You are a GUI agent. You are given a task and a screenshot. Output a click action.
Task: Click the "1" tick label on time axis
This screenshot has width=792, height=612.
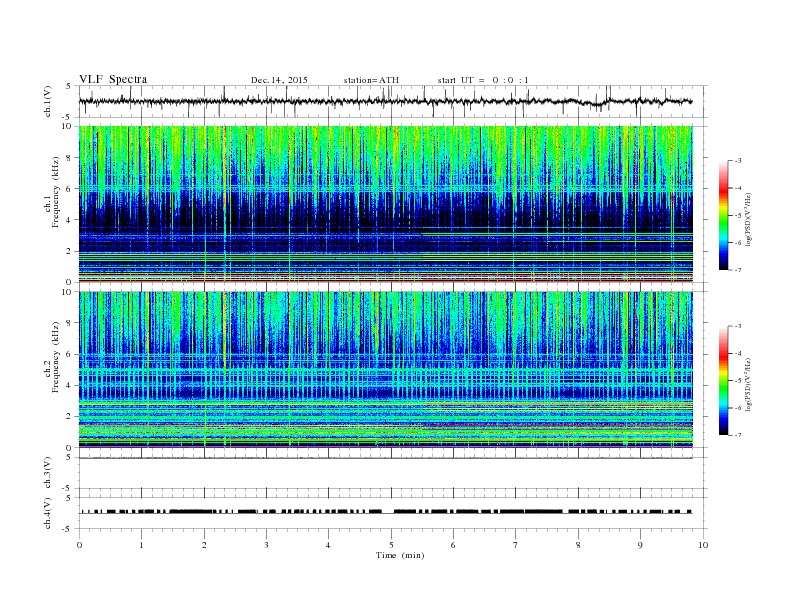tap(141, 545)
